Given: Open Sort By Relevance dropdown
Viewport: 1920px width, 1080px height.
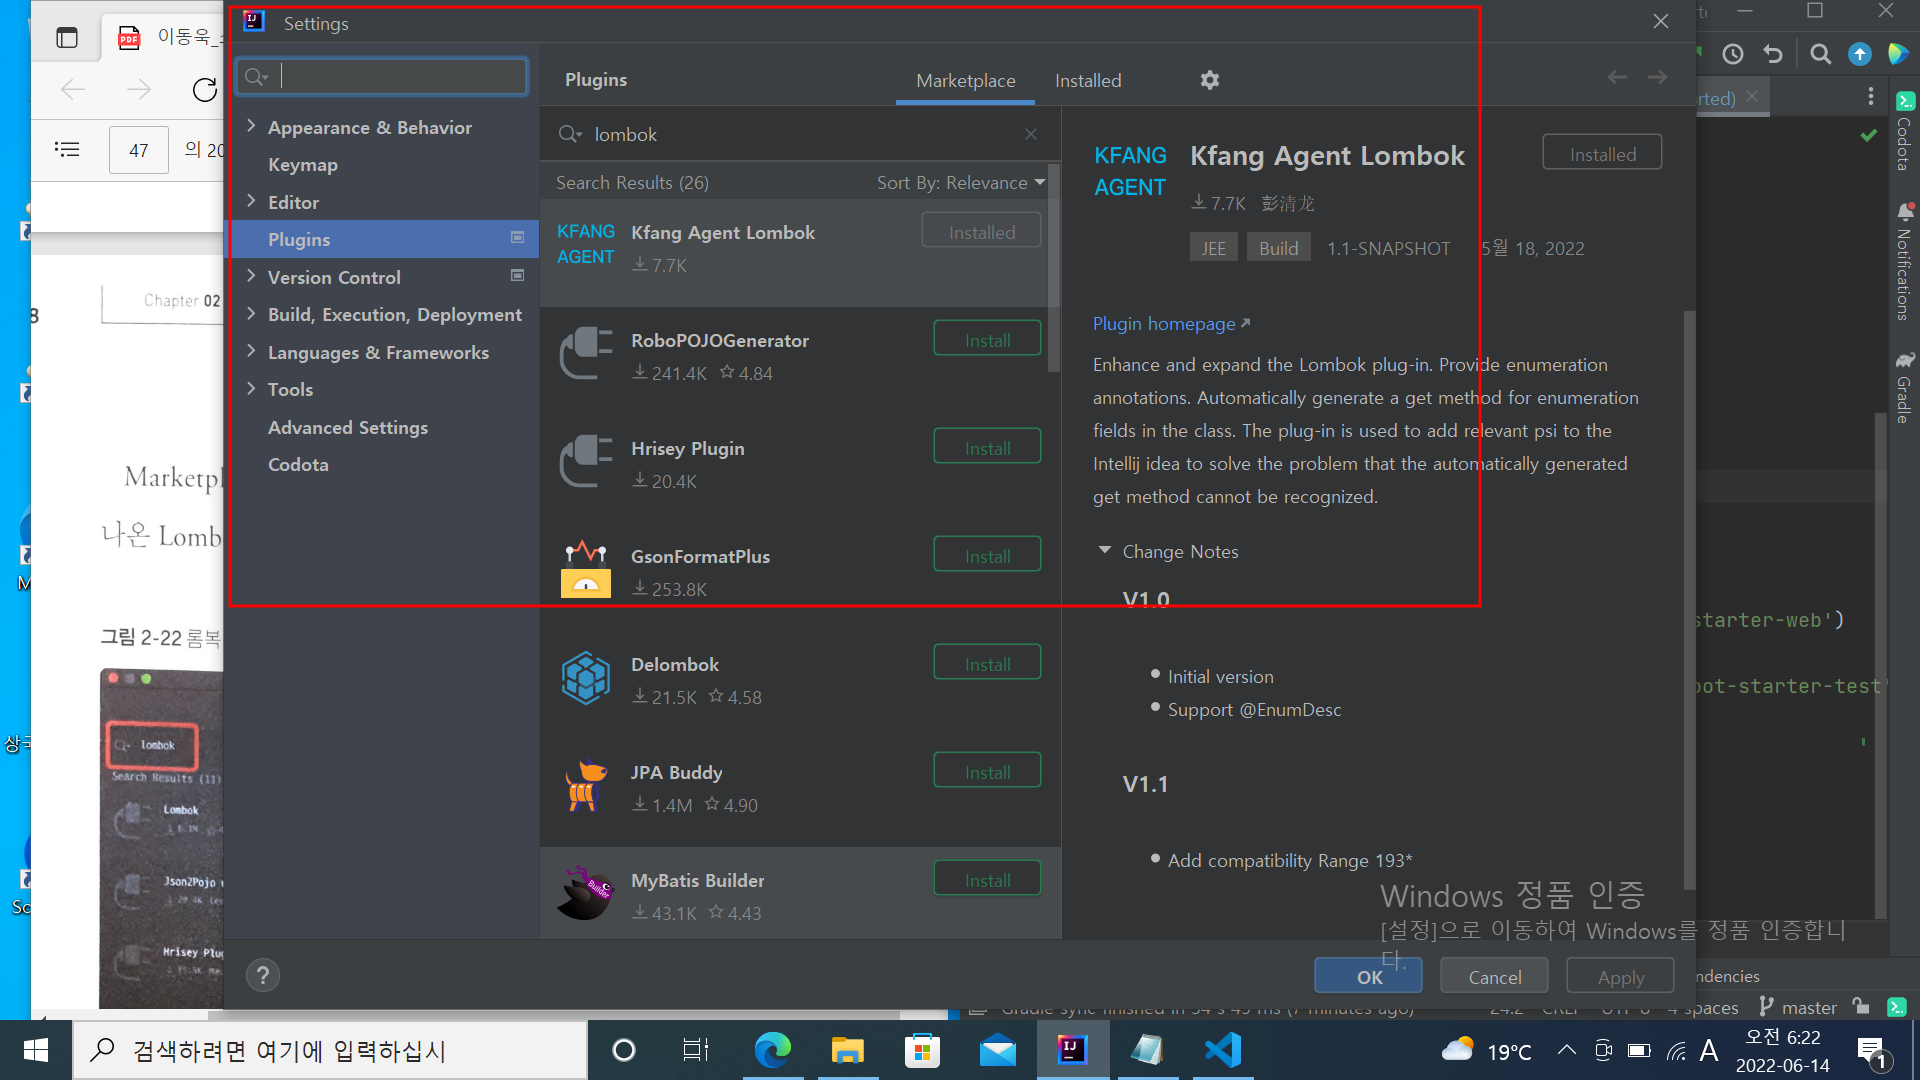Looking at the screenshot, I should (960, 183).
